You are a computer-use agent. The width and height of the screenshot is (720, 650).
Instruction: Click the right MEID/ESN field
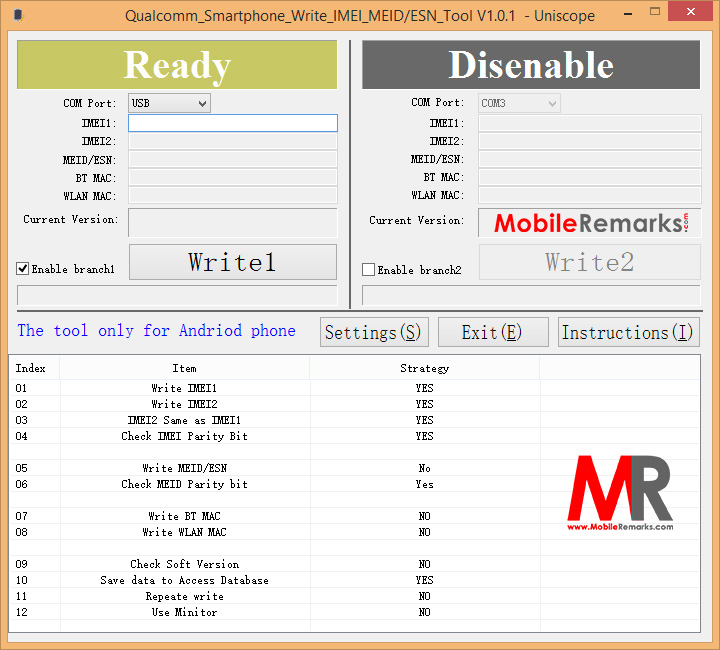coord(590,159)
